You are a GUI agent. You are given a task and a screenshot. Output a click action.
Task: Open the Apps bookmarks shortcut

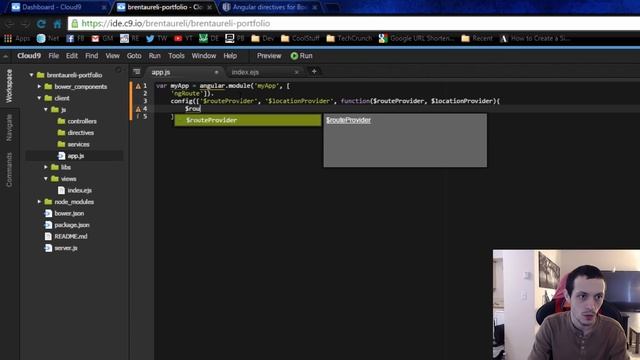(x=17, y=38)
